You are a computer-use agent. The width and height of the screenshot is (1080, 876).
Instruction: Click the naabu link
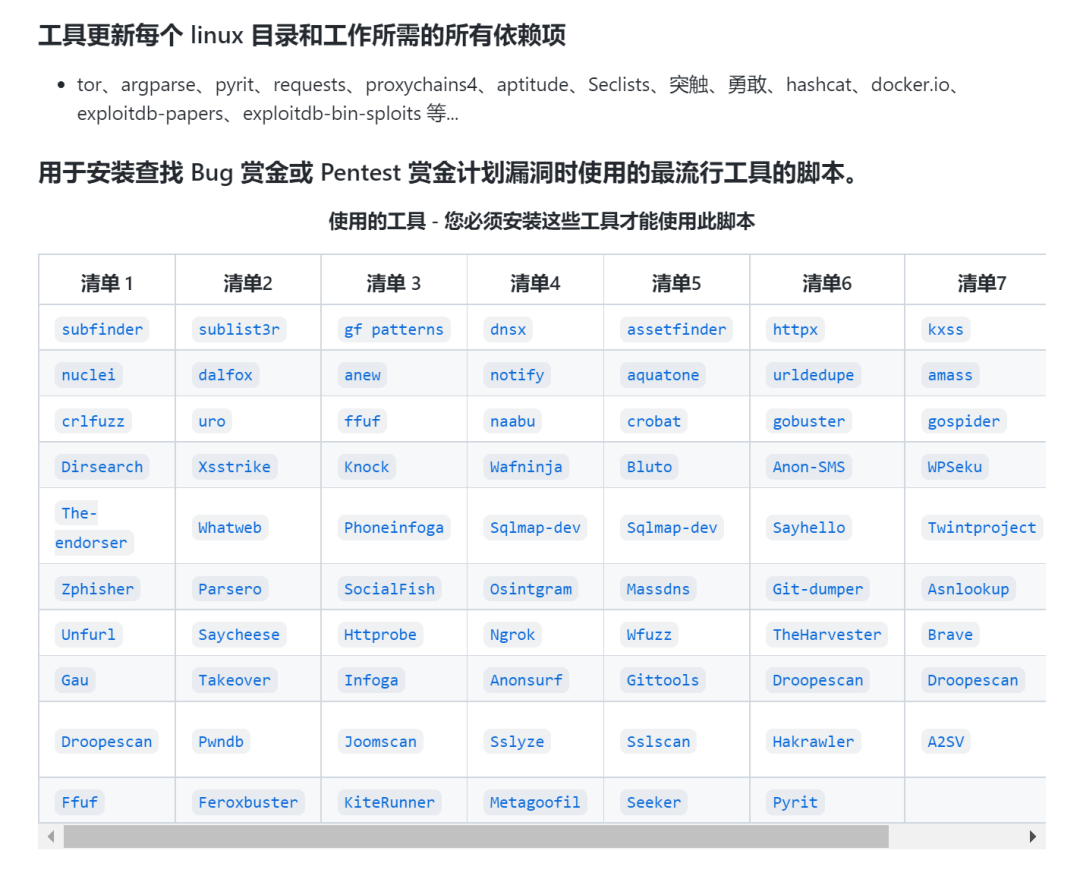512,421
